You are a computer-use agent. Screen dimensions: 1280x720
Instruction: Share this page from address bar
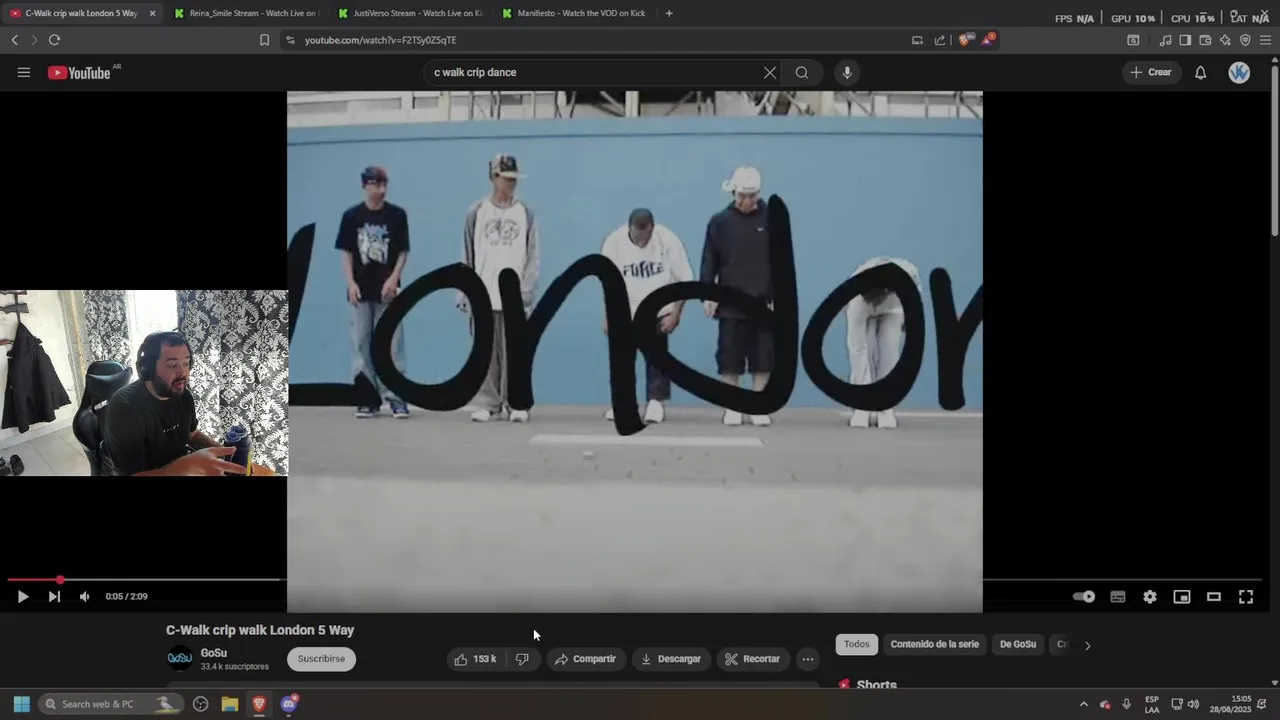coord(940,40)
